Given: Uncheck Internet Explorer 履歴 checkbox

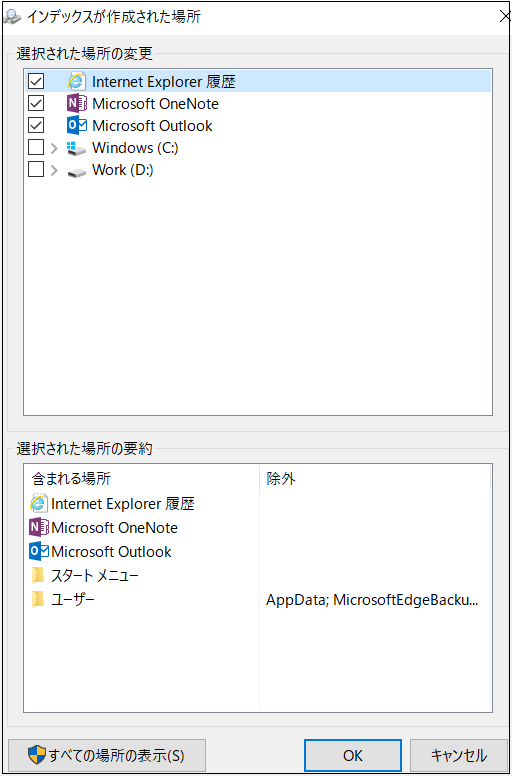Looking at the screenshot, I should click(x=36, y=81).
